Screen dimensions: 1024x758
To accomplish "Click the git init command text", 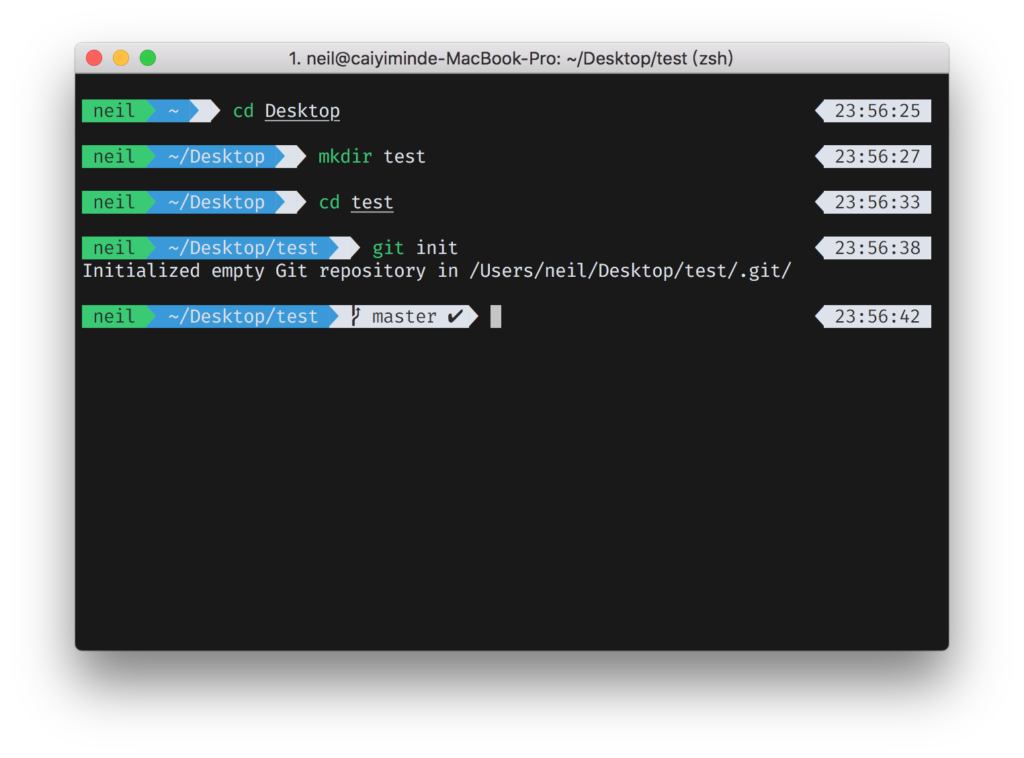I will click(x=415, y=248).
